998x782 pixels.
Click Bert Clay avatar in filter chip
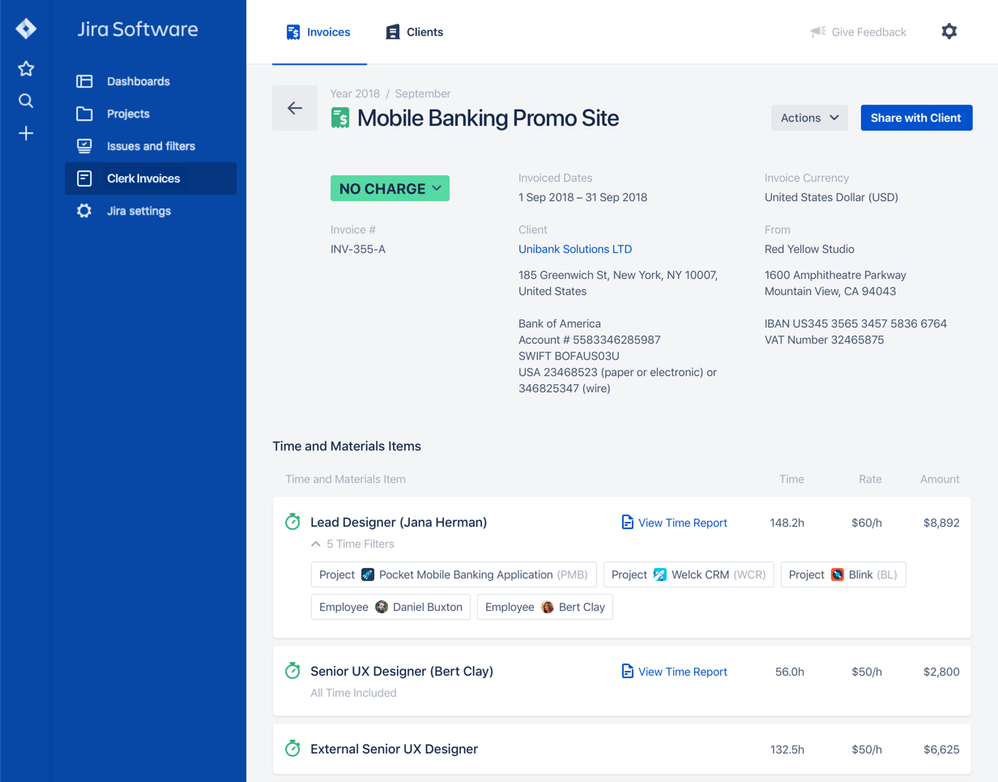click(547, 607)
